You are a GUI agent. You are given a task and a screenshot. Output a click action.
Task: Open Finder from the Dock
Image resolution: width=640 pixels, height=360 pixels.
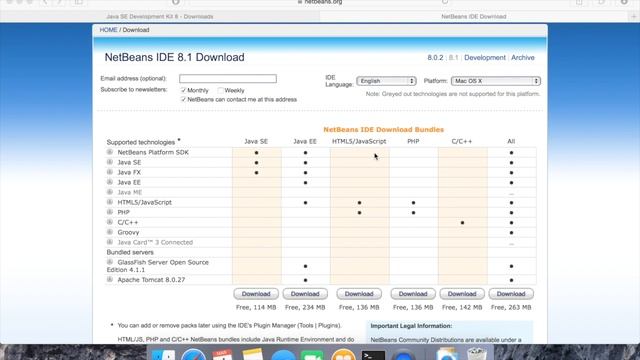point(163,354)
